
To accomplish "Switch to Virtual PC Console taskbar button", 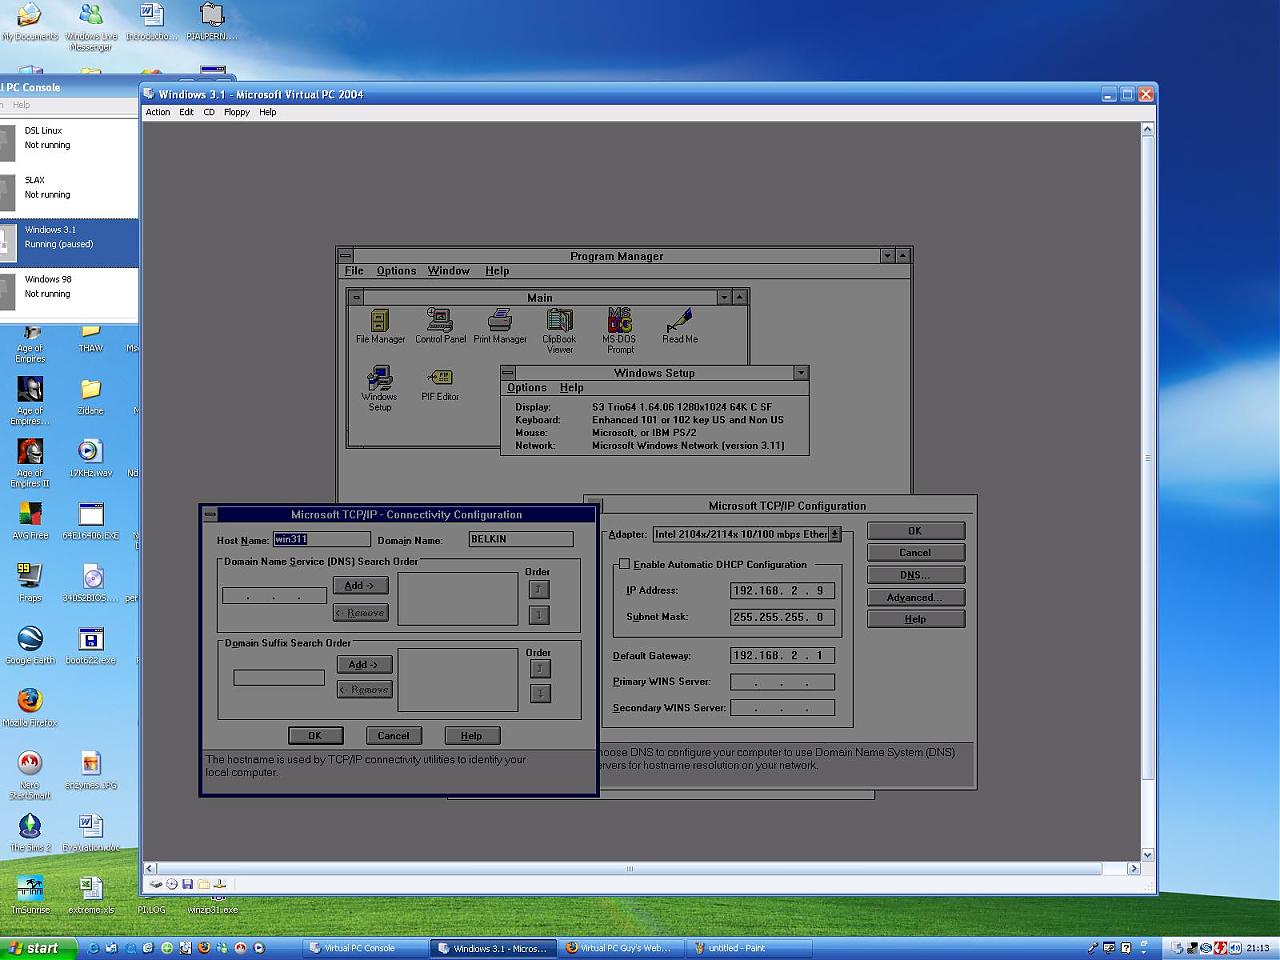I will point(365,948).
